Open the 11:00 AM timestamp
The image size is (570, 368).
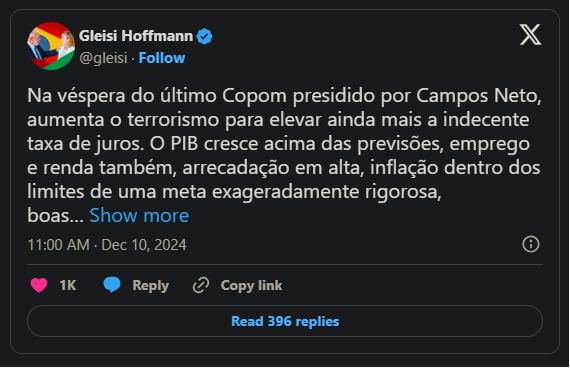pos(59,245)
